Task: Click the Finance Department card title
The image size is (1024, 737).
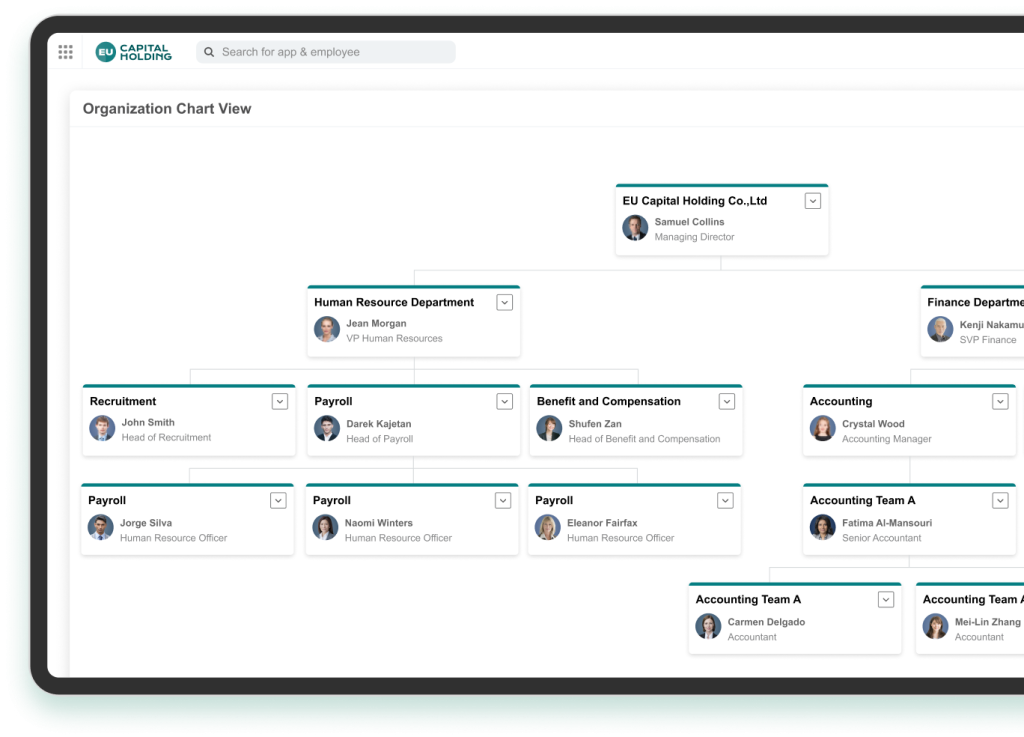Action: coord(975,302)
